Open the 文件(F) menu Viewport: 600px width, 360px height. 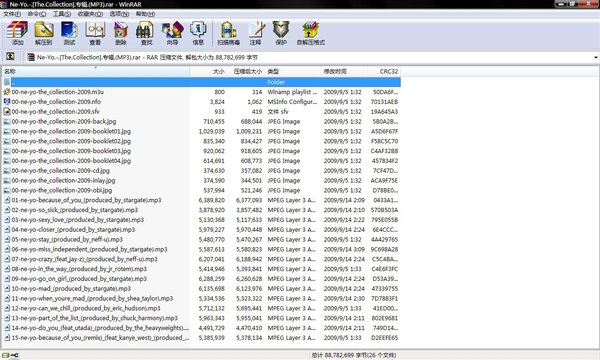[x=12, y=14]
